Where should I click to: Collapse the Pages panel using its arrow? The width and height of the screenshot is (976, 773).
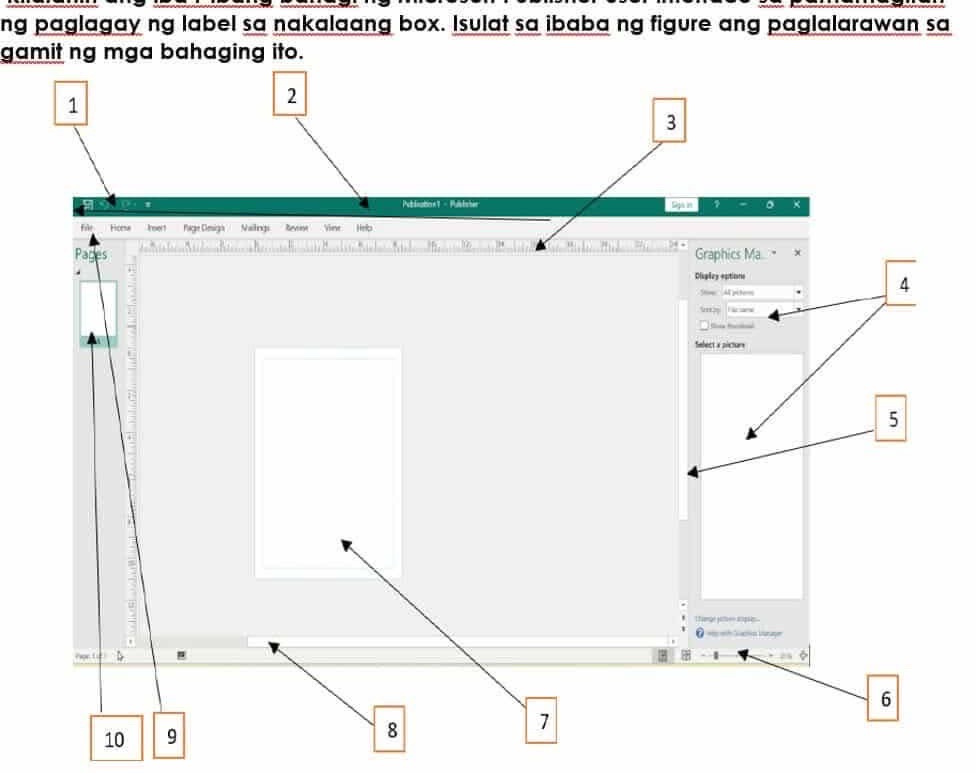(79, 272)
